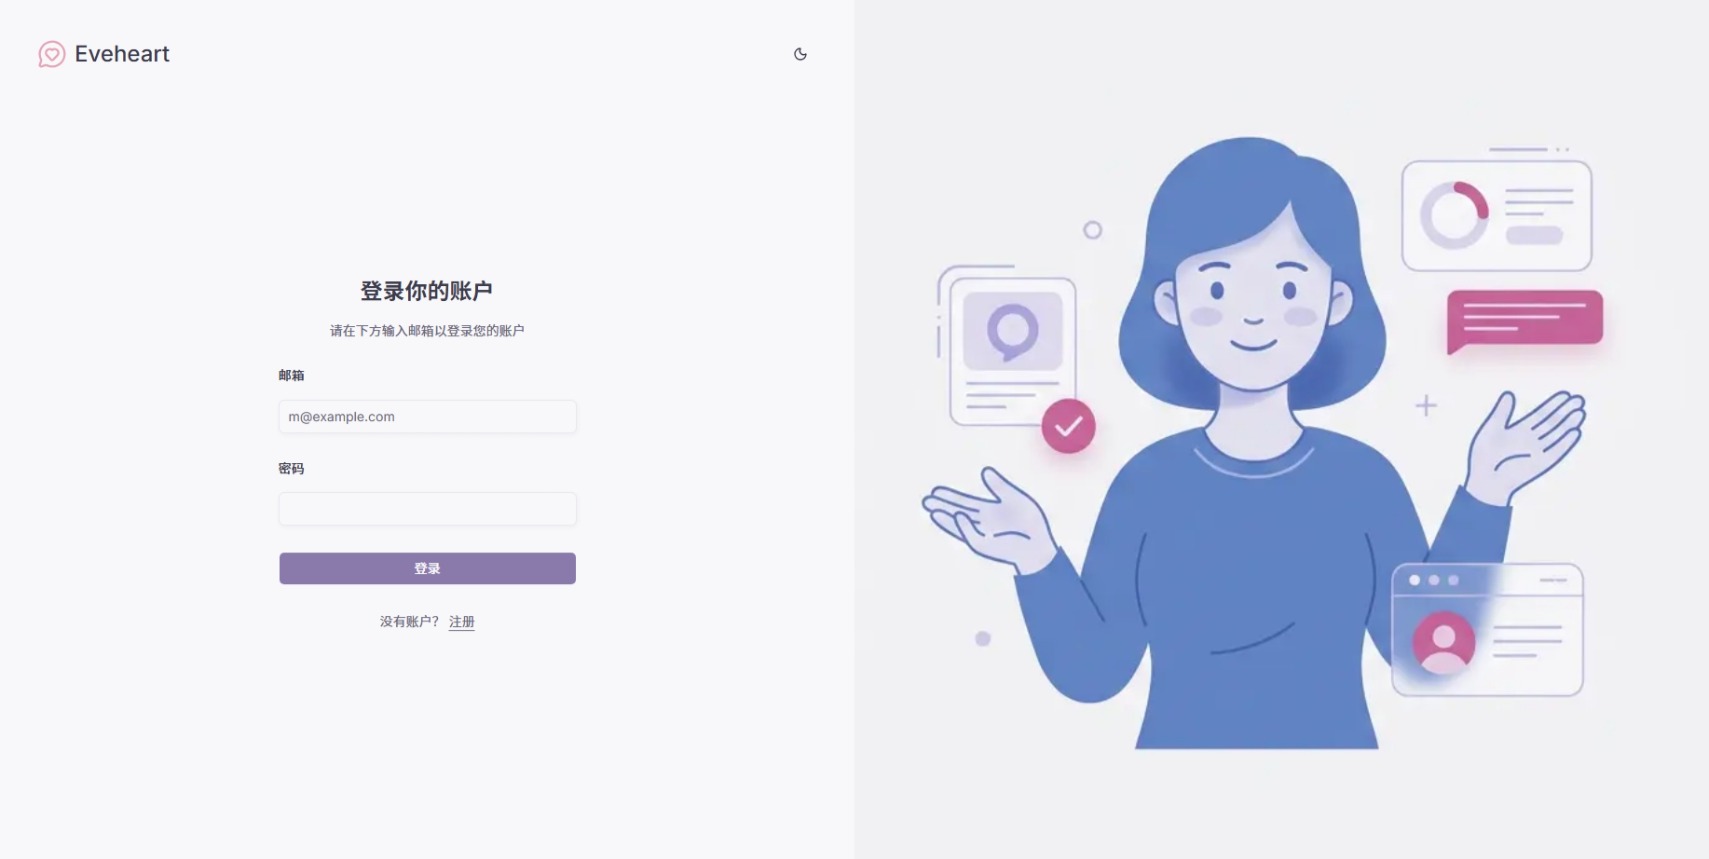The image size is (1709, 859).
Task: Open the 注册 sign-up link
Action: coord(462,621)
